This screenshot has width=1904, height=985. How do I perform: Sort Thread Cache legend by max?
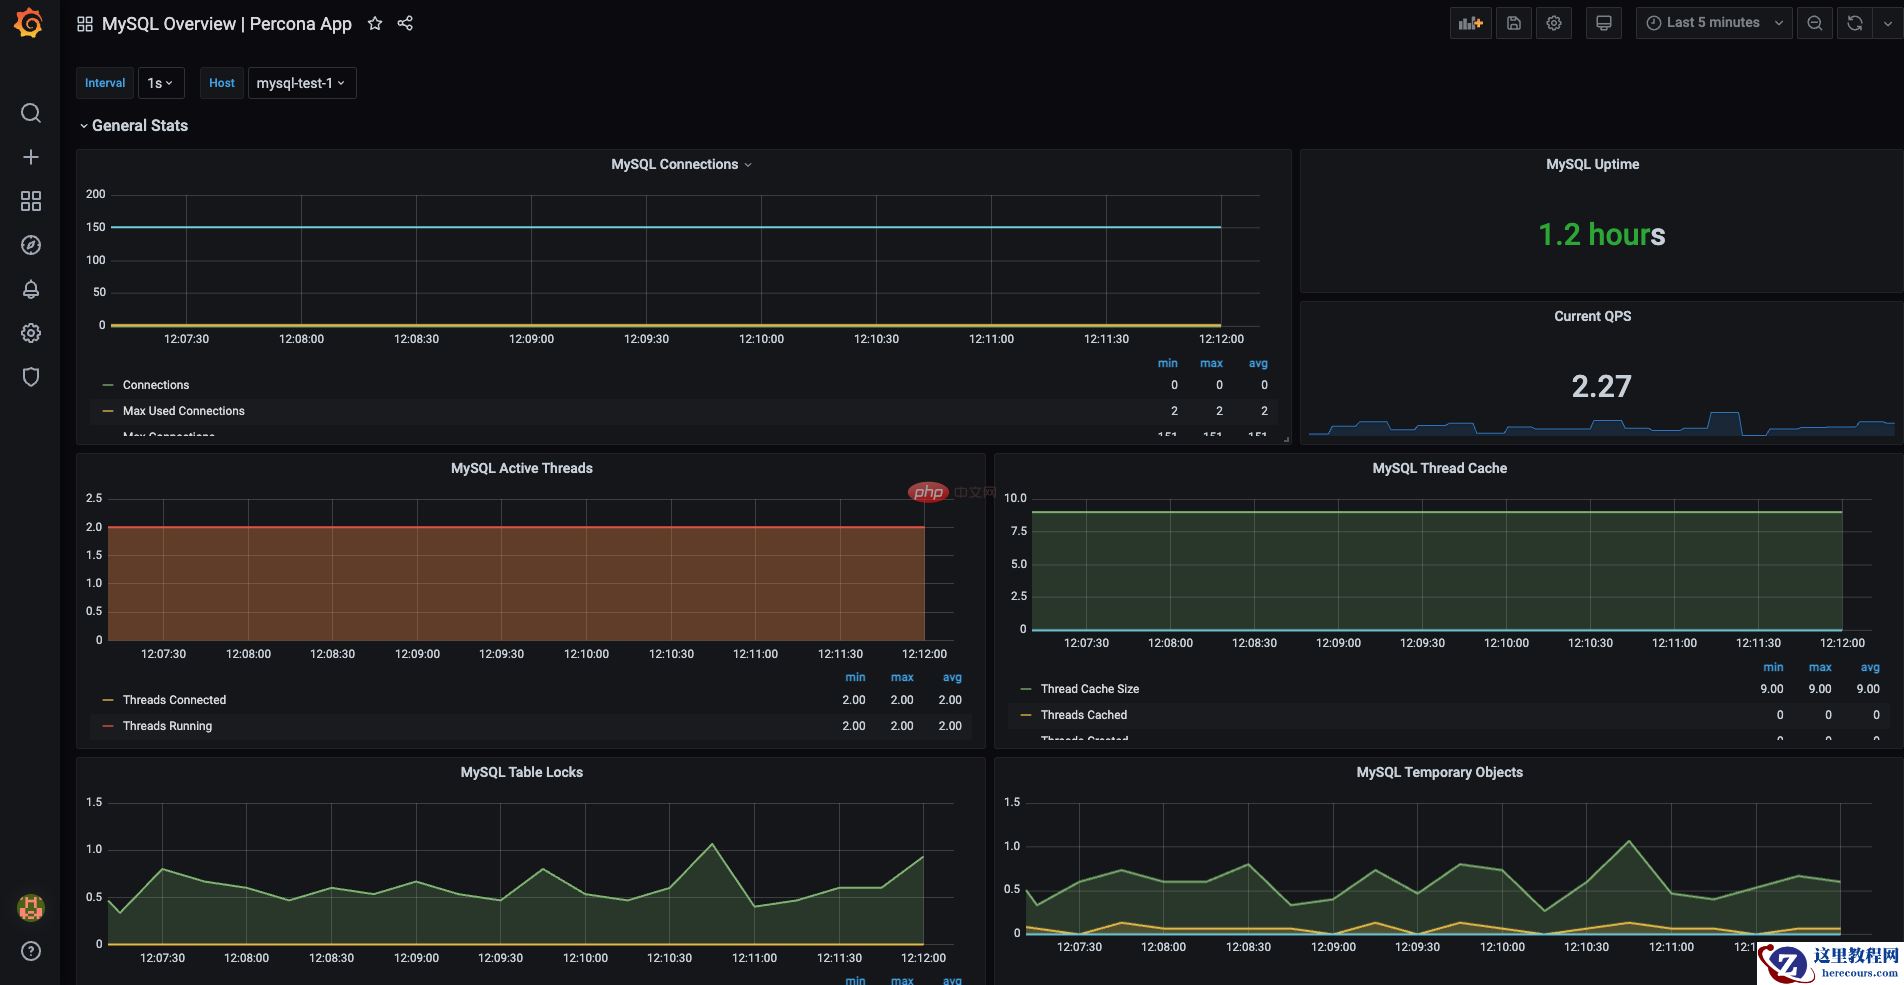pos(1820,667)
